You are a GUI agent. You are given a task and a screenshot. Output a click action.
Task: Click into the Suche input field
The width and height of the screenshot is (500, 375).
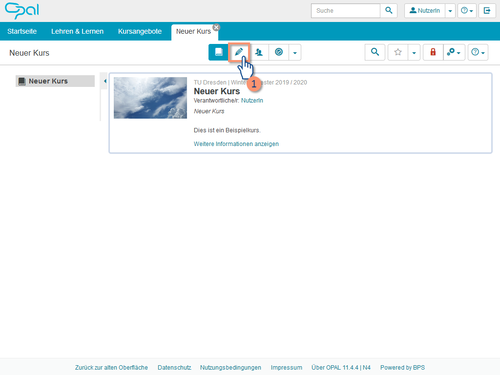pyautogui.click(x=346, y=11)
